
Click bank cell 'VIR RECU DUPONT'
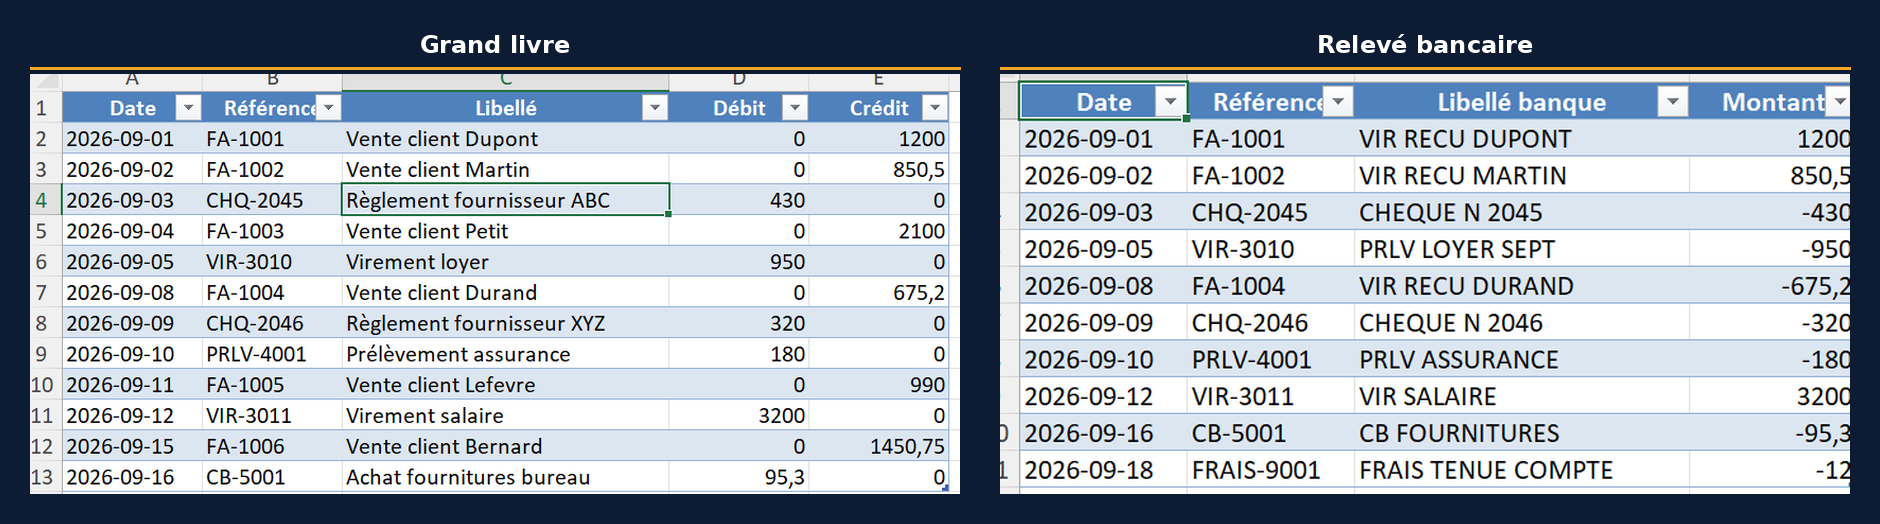[x=1521, y=139]
